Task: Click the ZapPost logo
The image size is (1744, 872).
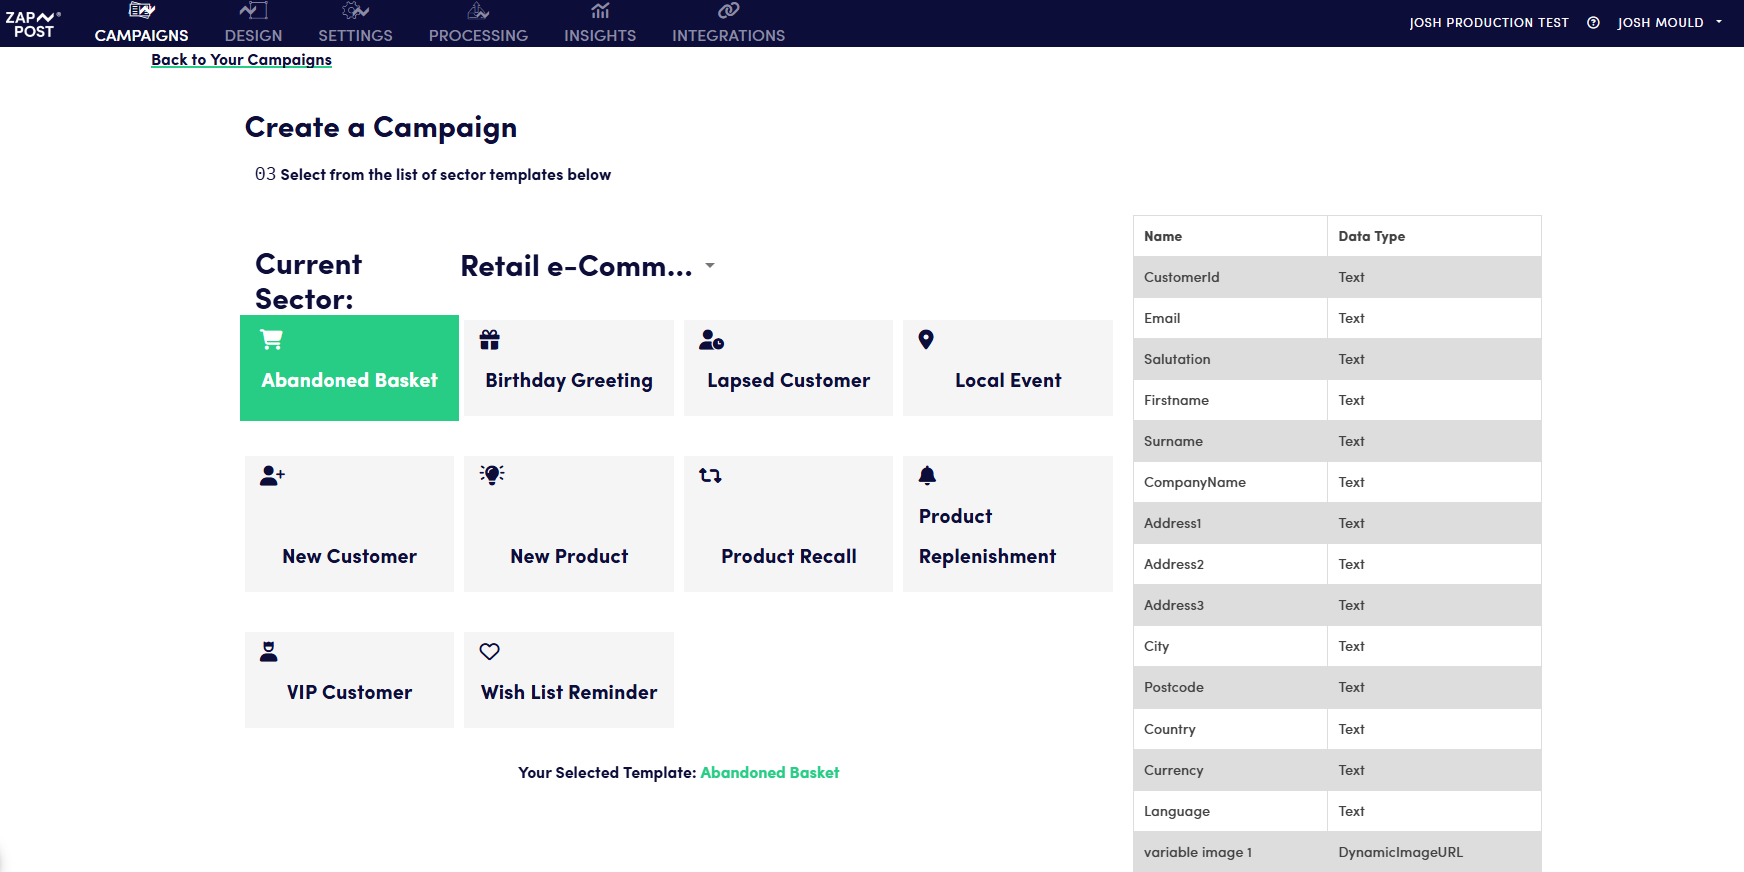Action: [x=33, y=24]
